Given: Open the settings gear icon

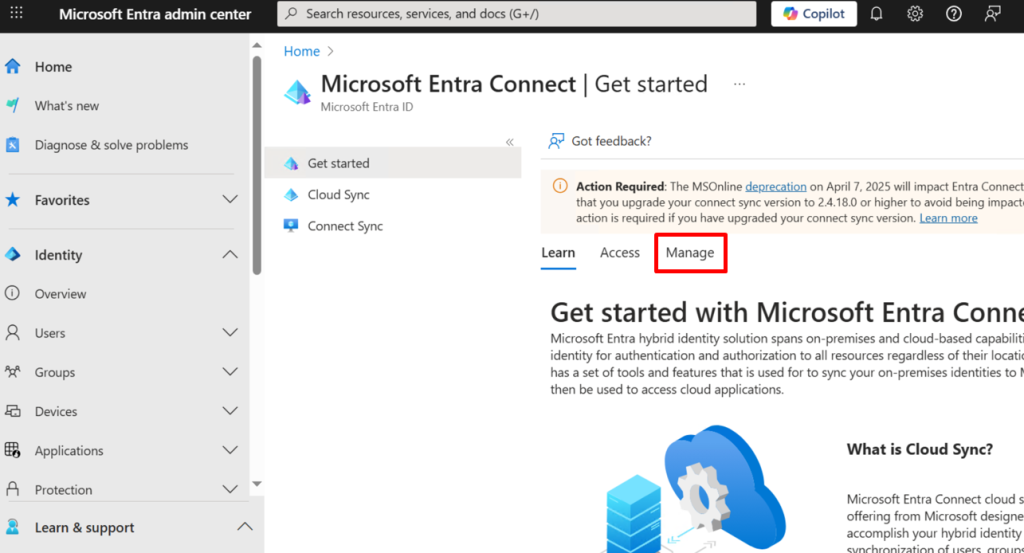Looking at the screenshot, I should tap(915, 14).
